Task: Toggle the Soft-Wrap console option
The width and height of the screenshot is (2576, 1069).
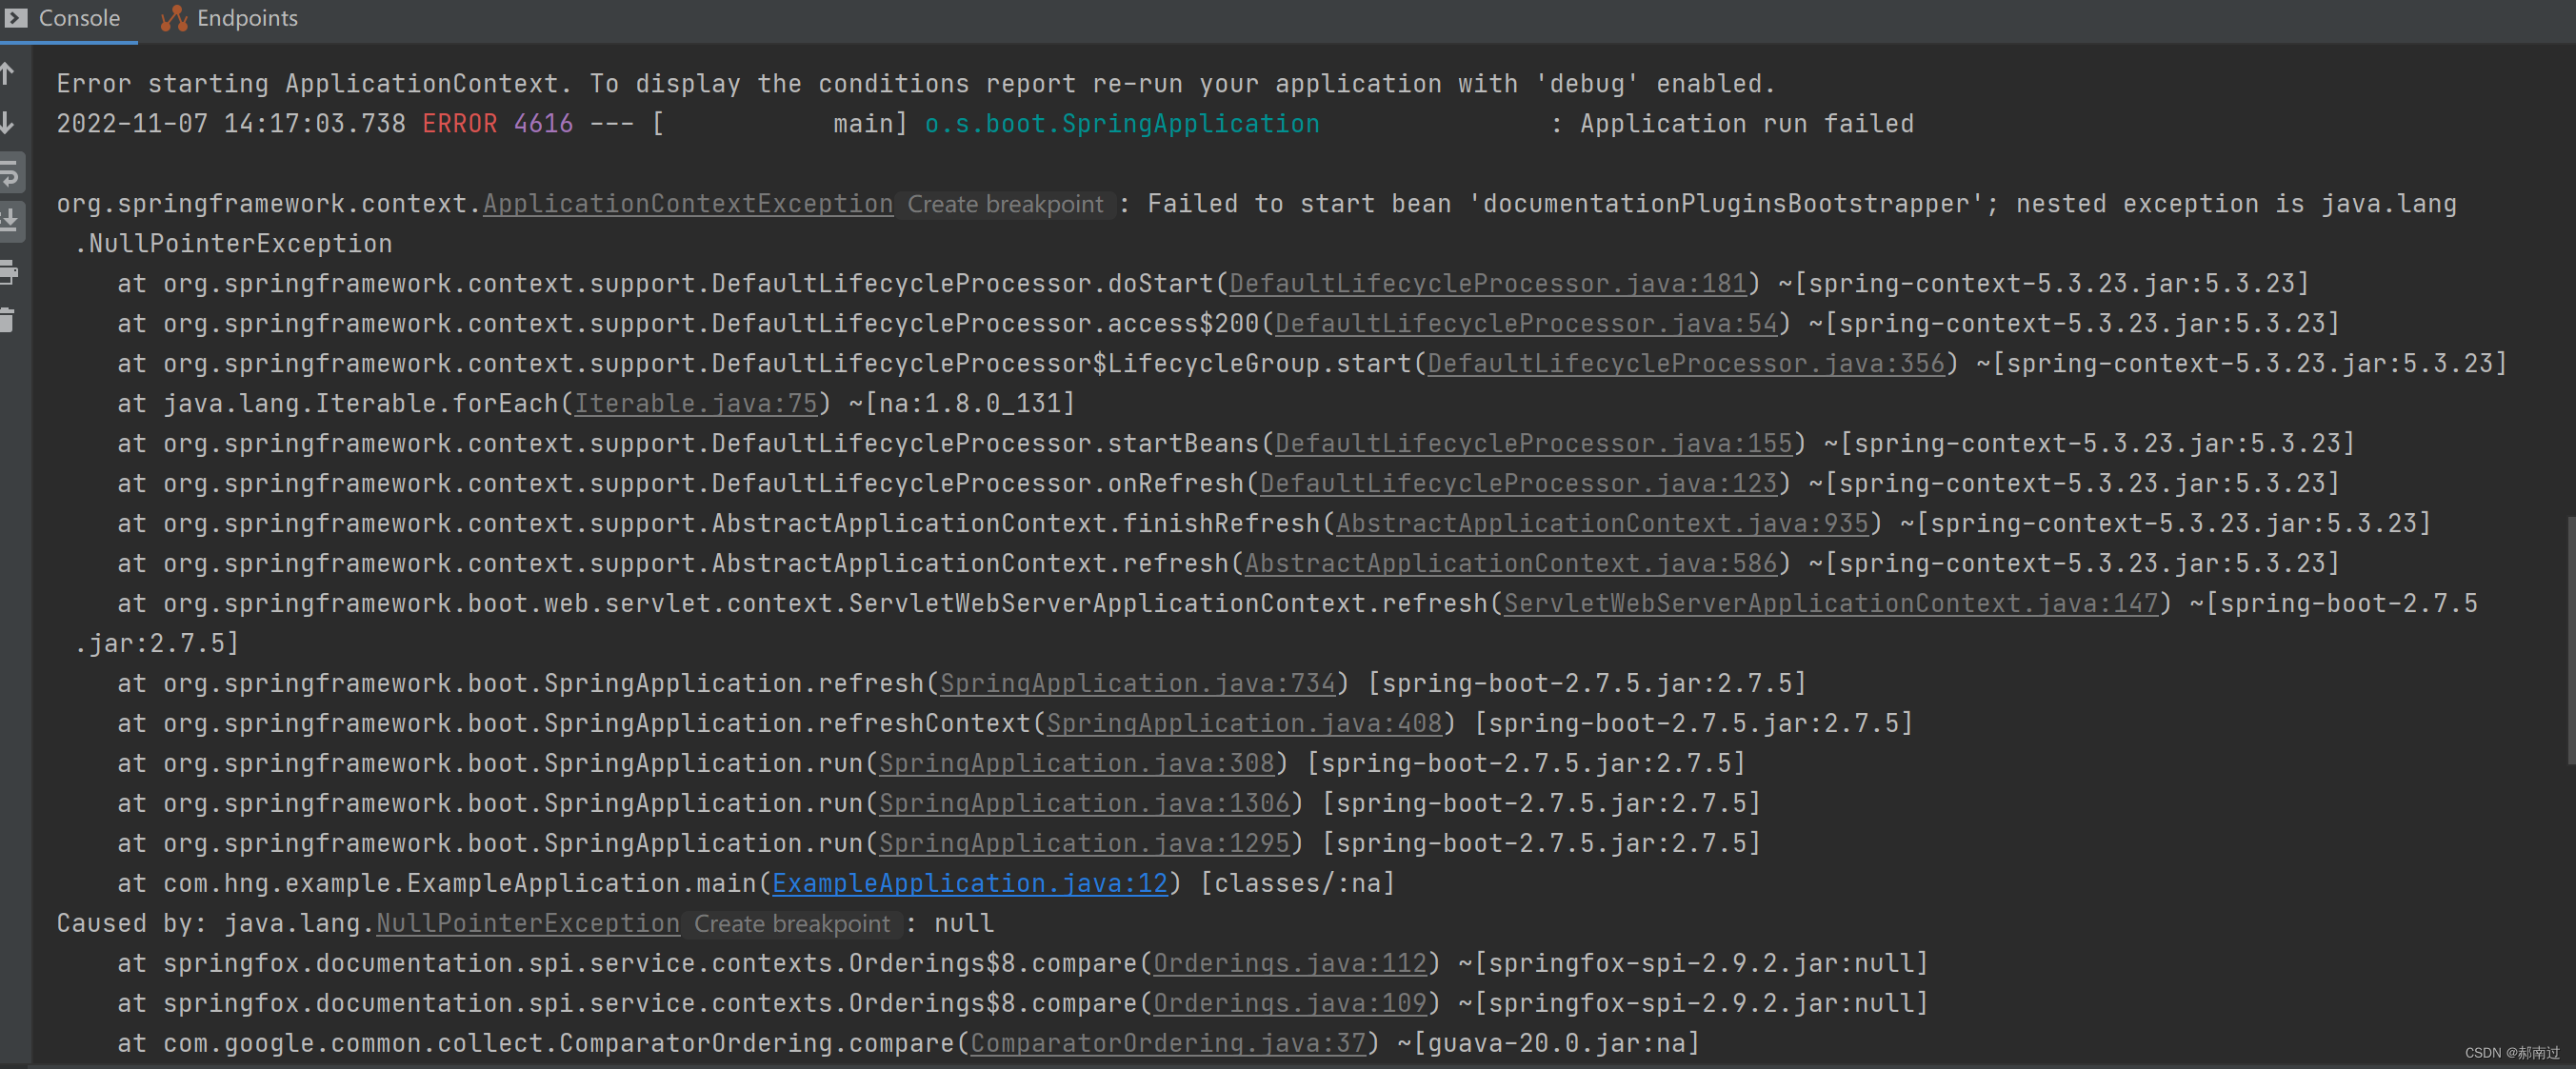Action: (x=10, y=172)
